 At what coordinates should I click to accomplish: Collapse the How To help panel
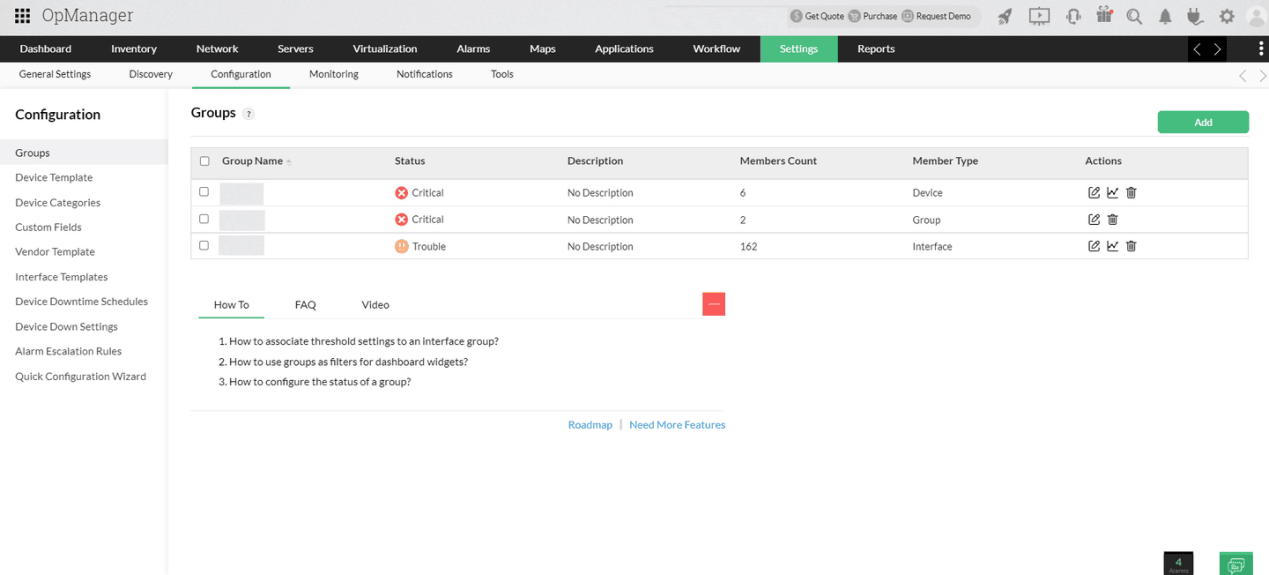tap(713, 304)
